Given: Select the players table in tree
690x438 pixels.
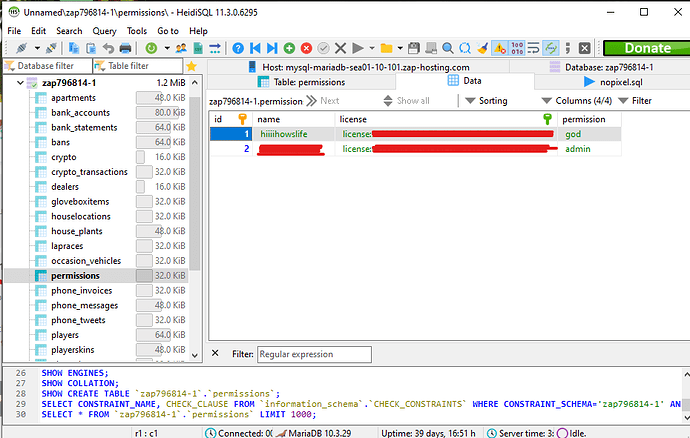Looking at the screenshot, I should point(65,335).
